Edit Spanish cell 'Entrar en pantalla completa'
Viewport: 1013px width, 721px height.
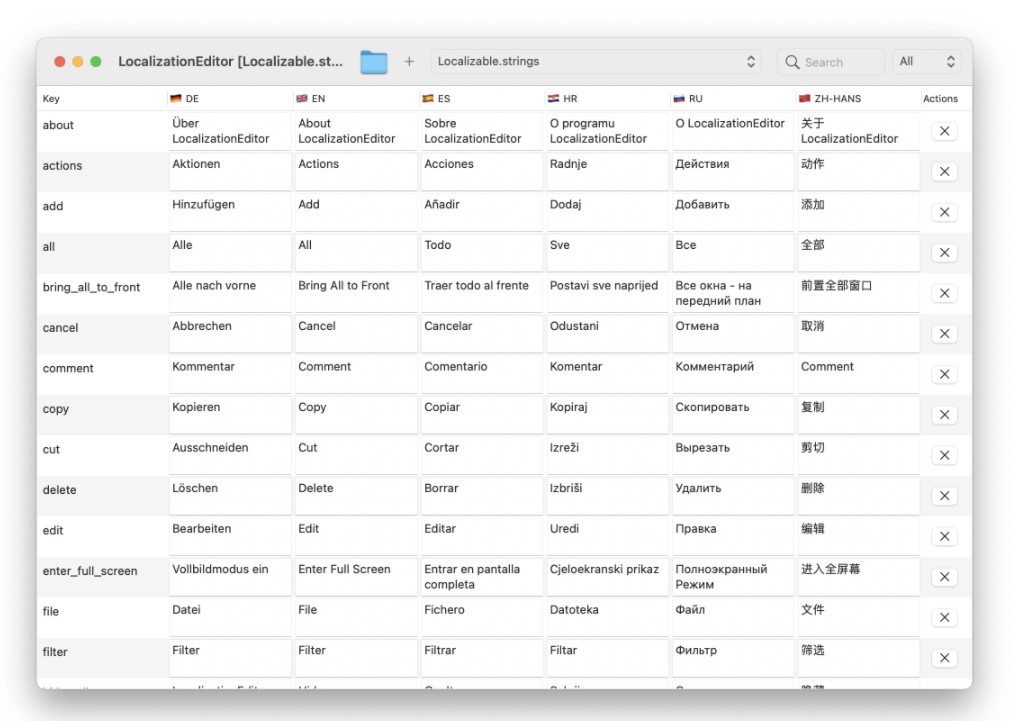482,578
